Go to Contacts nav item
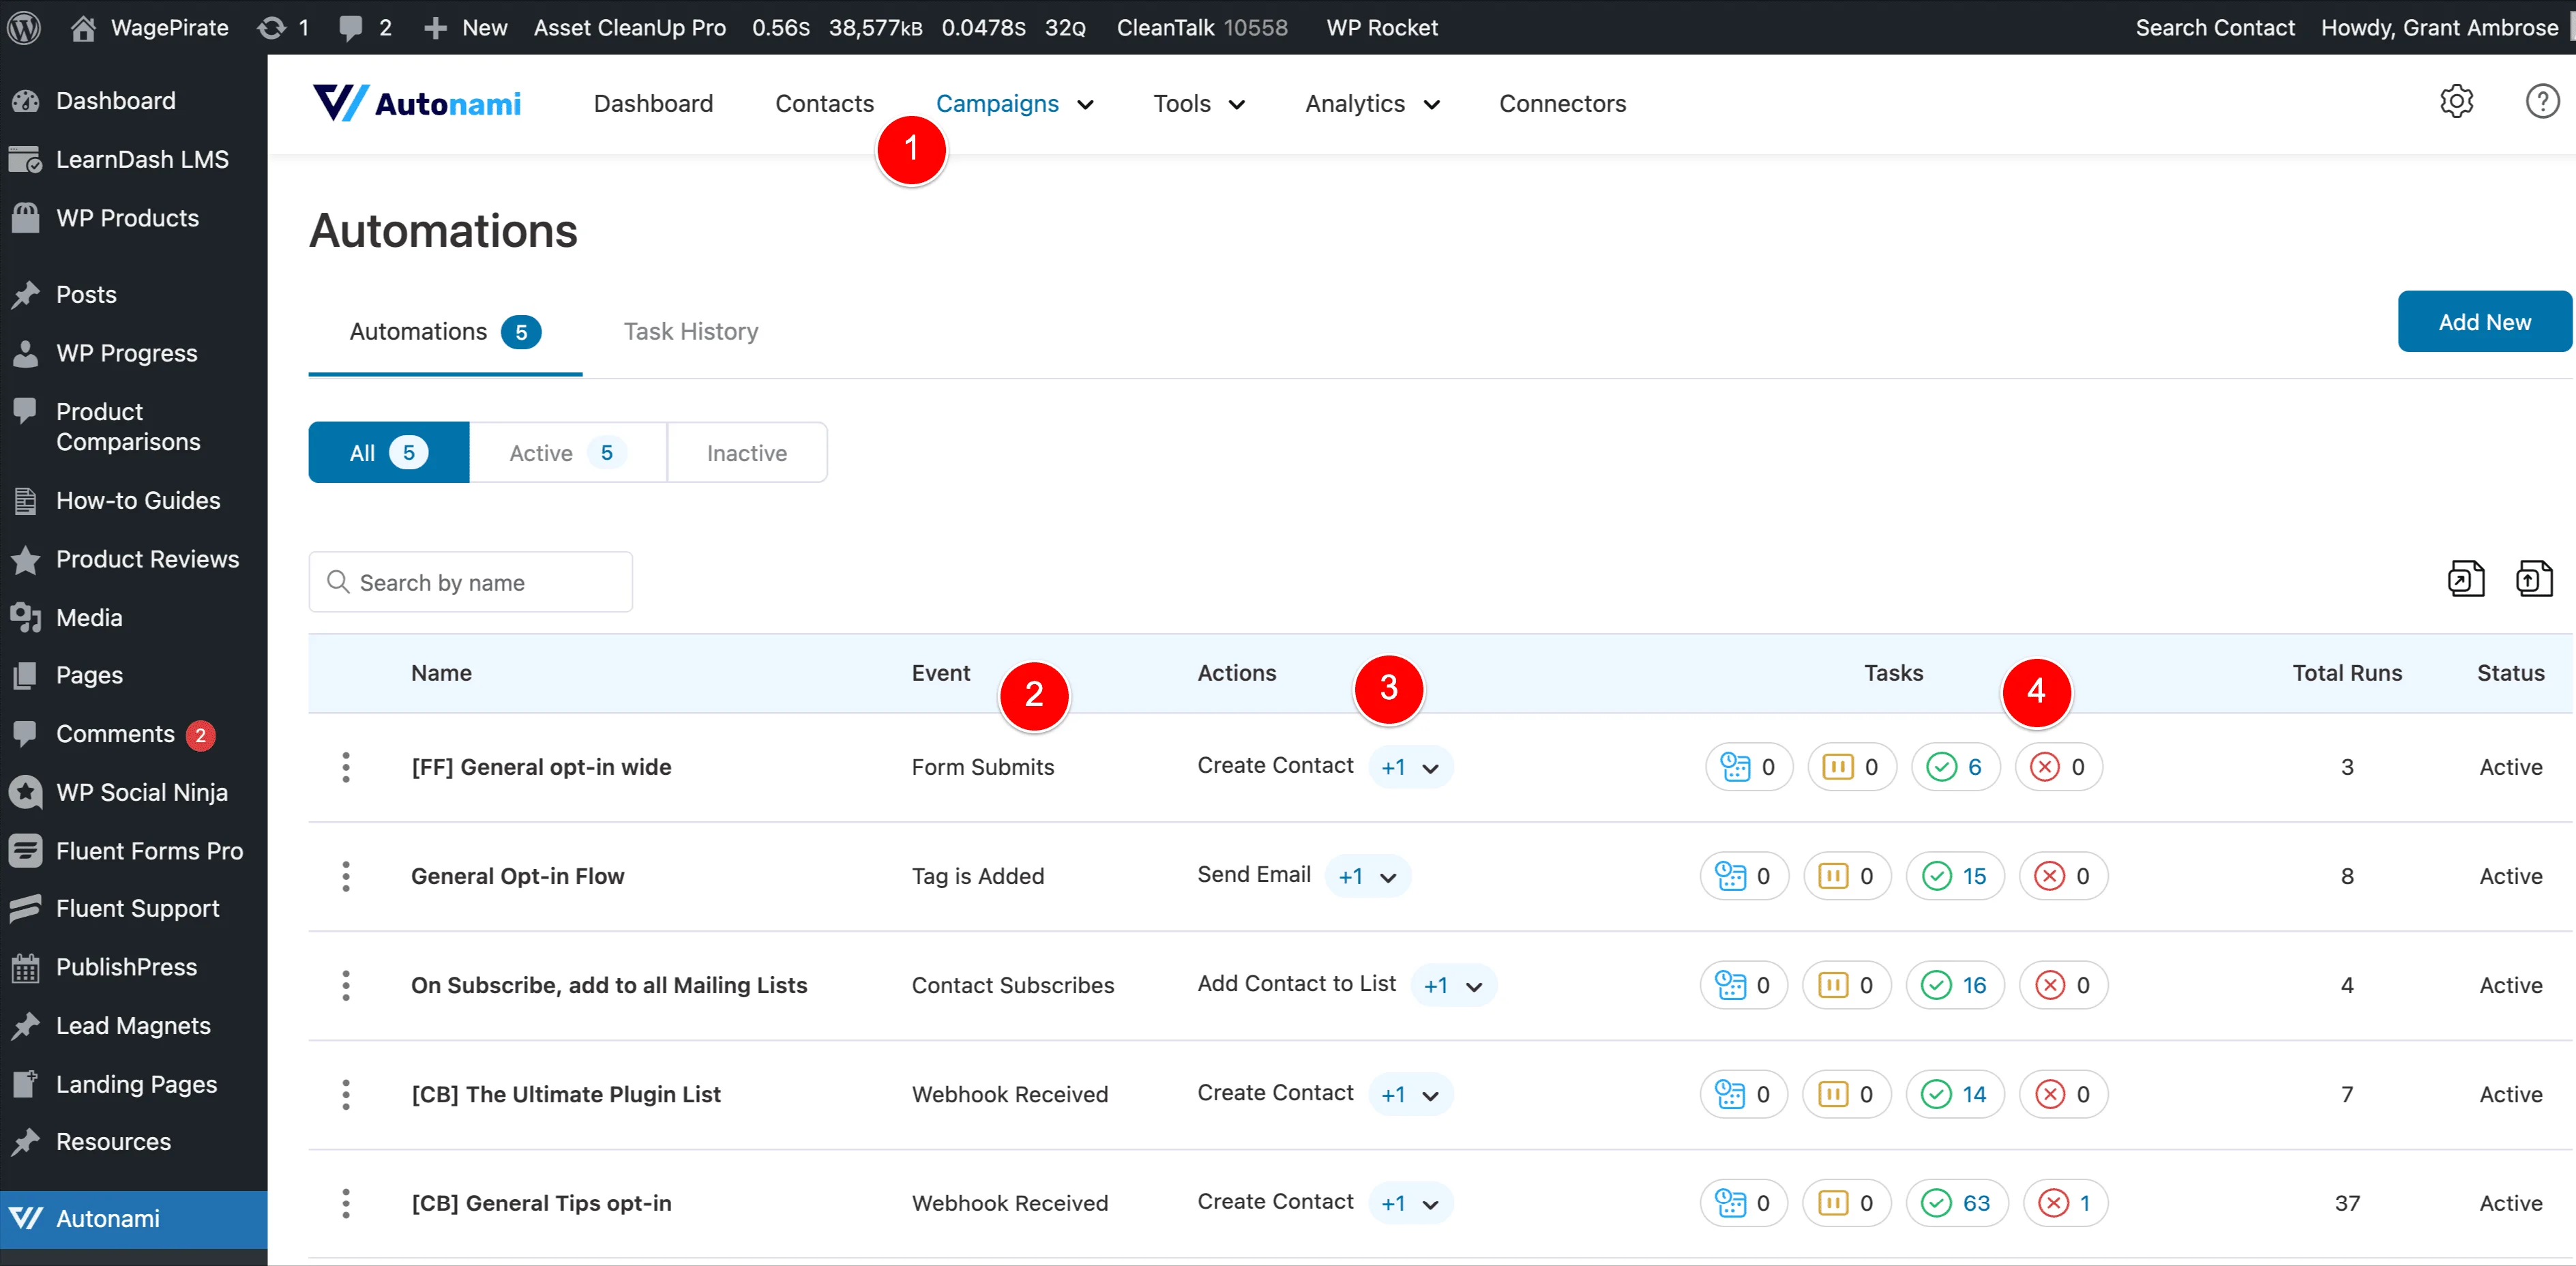2576x1266 pixels. 824,103
